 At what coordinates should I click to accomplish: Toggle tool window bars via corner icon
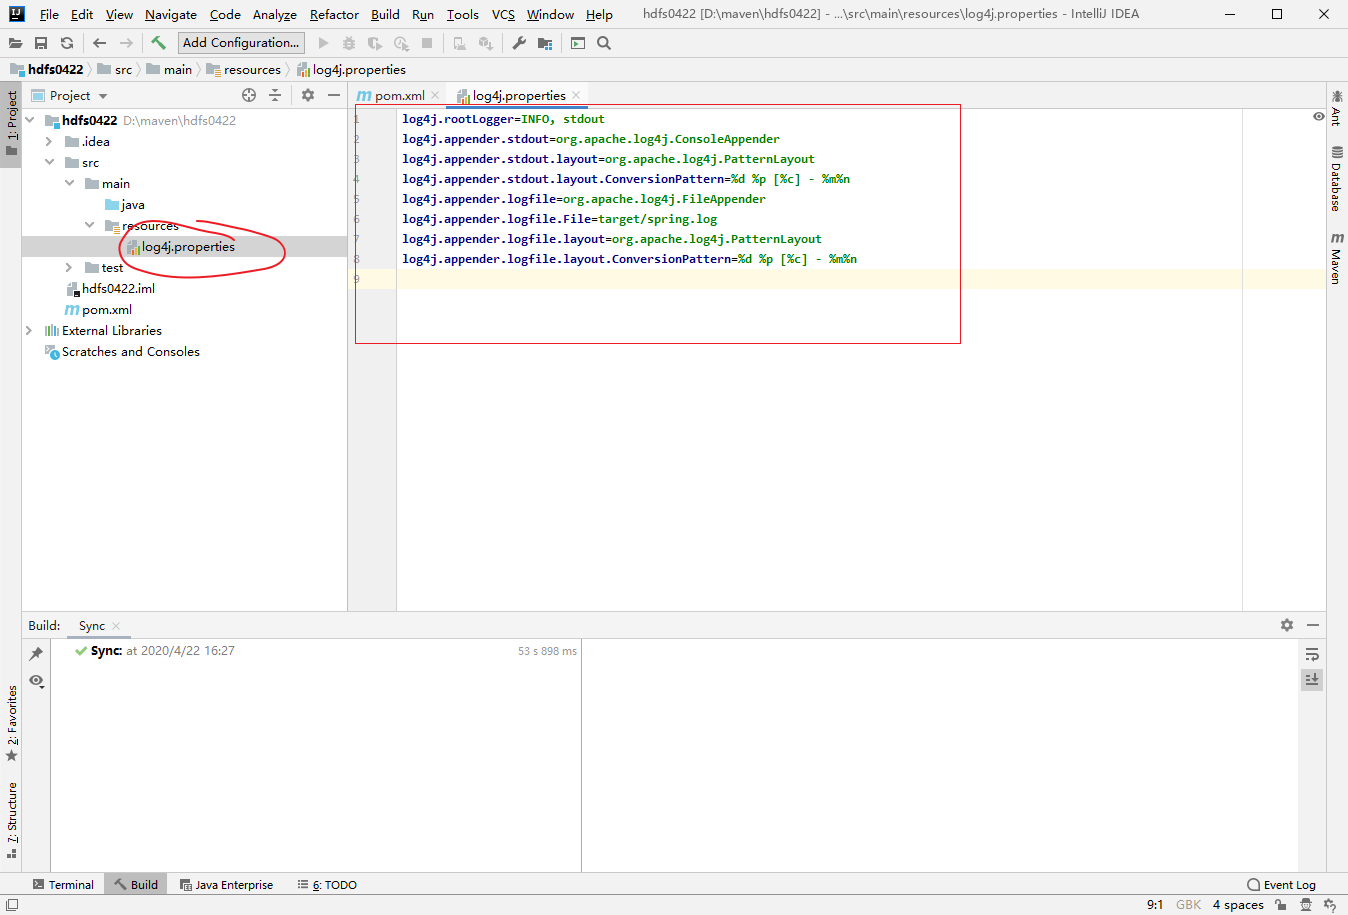pyautogui.click(x=11, y=905)
